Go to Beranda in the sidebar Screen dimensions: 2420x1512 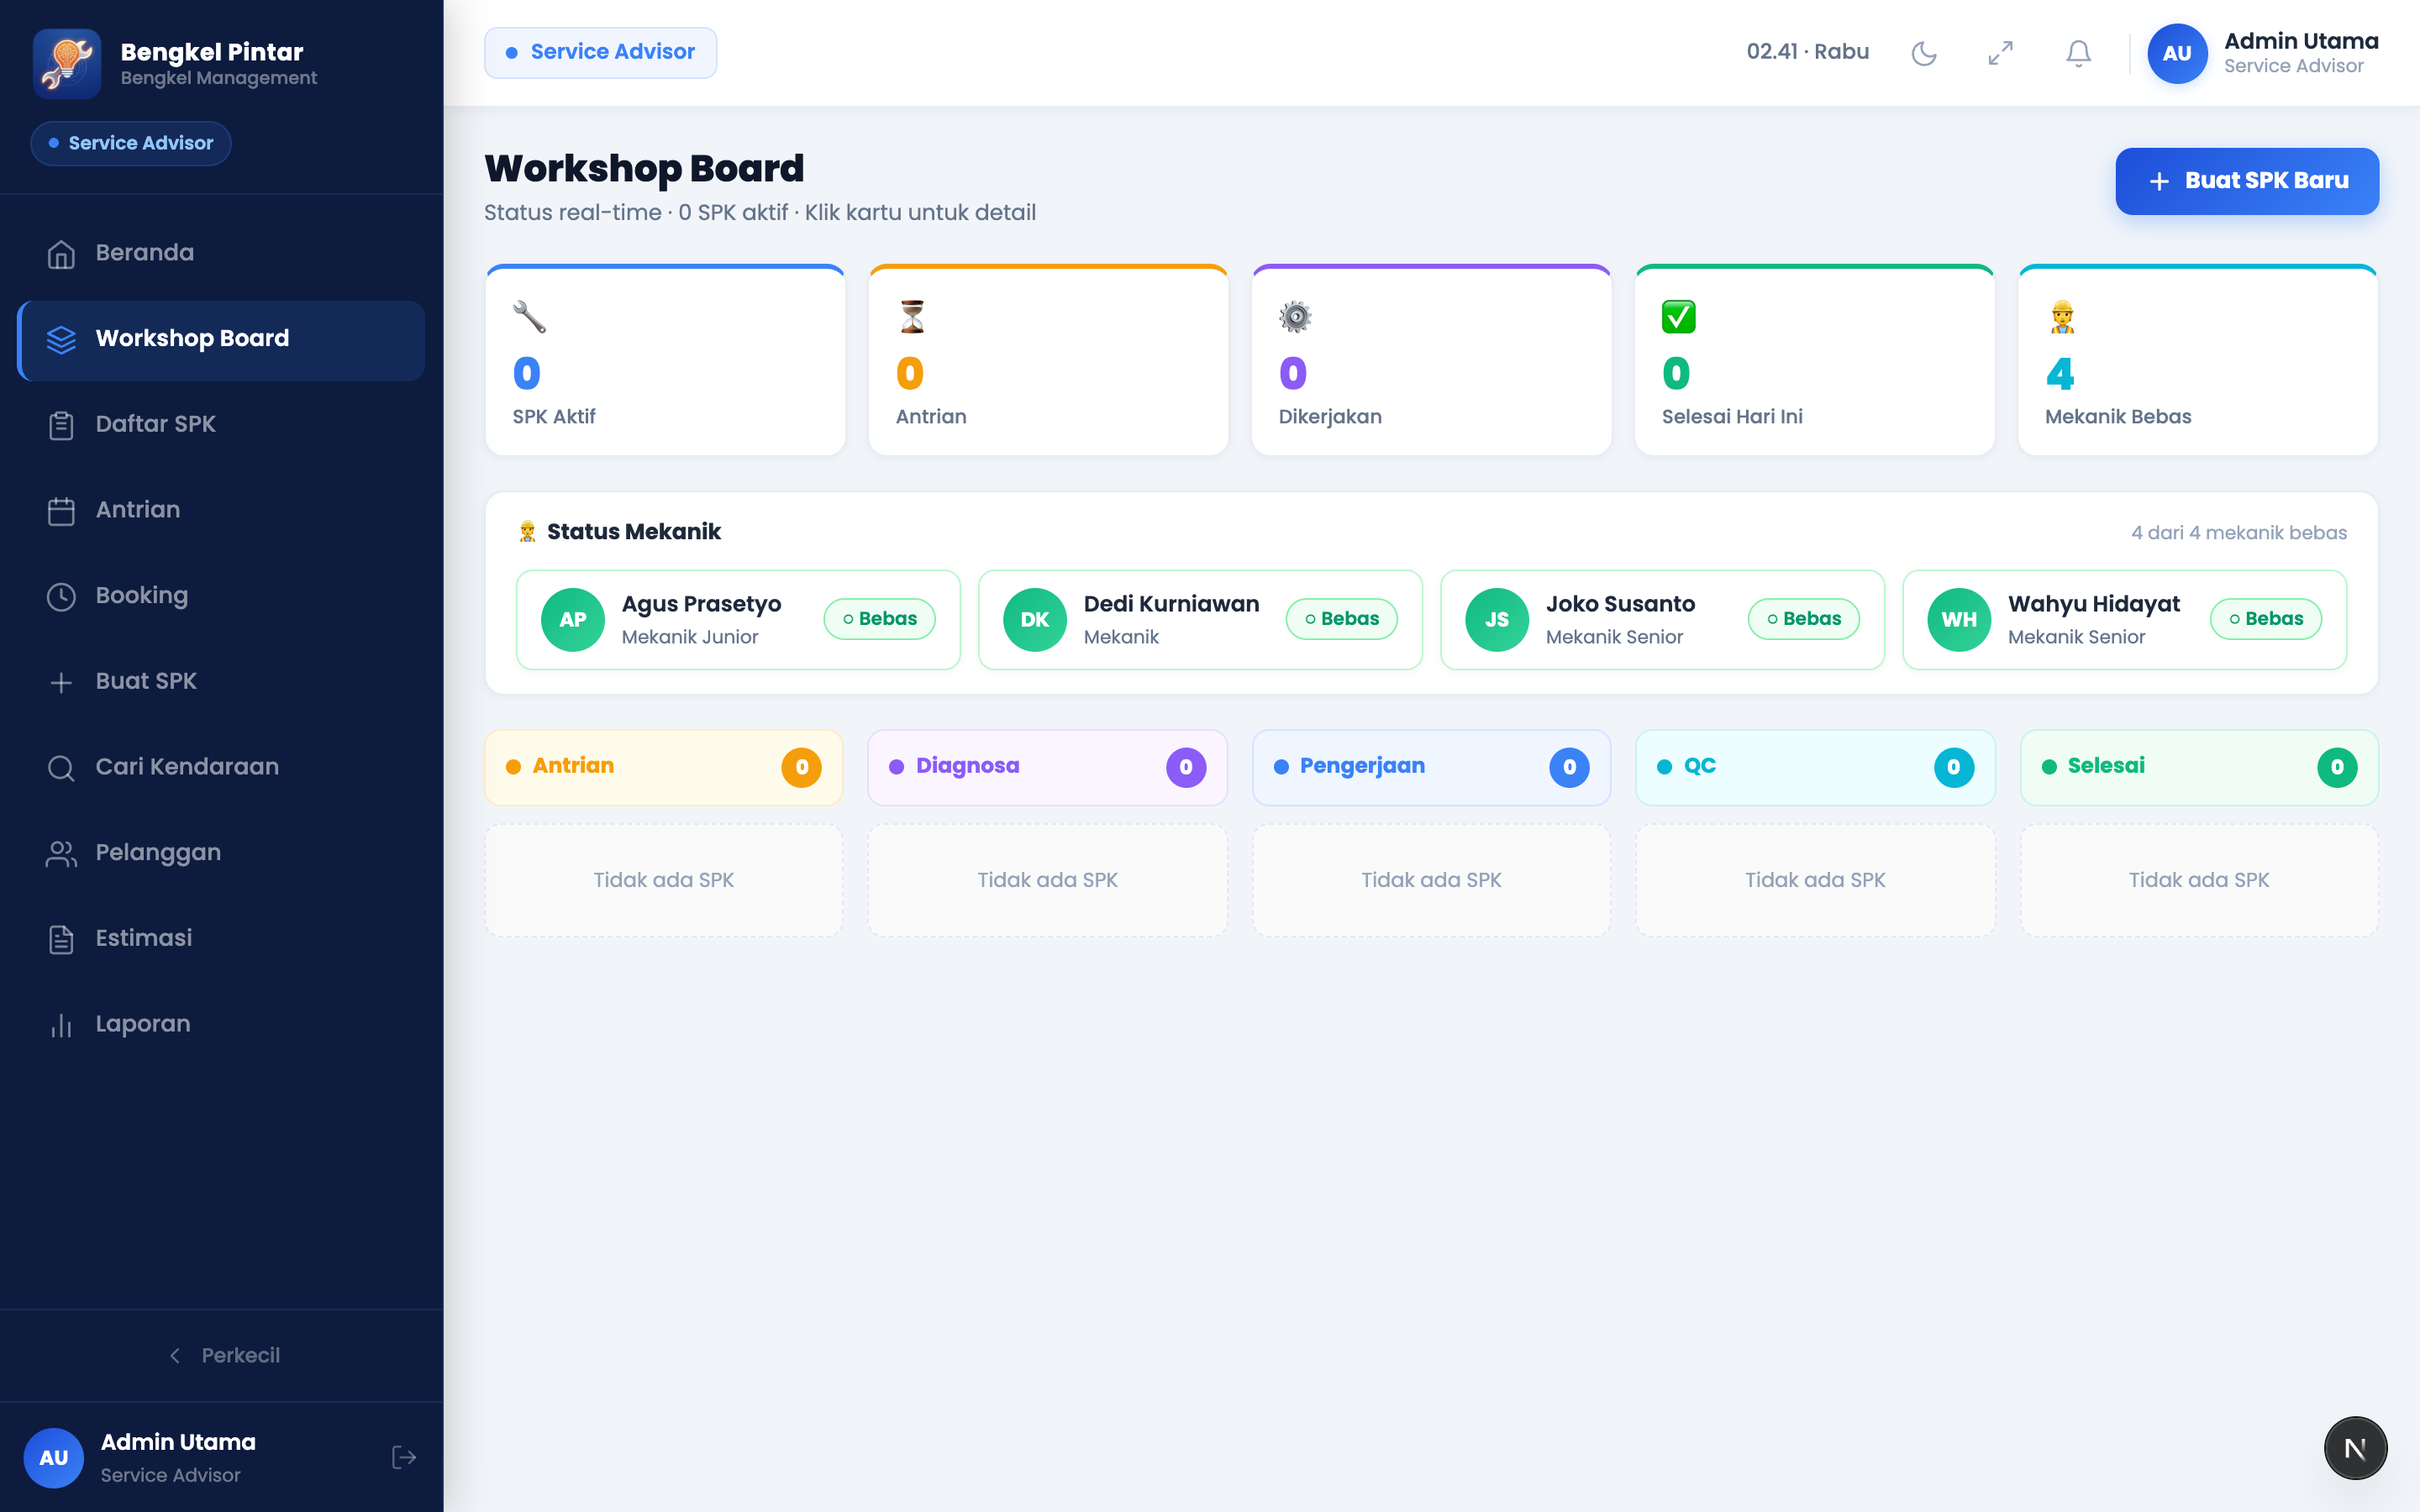click(221, 253)
